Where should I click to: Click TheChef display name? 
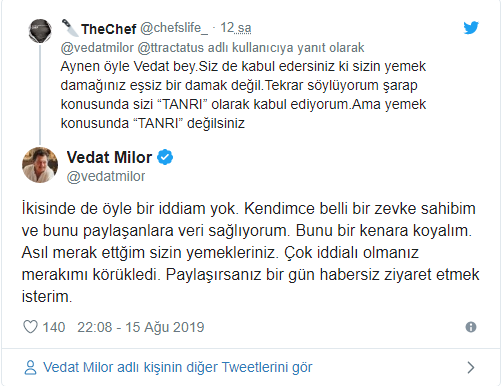click(109, 29)
